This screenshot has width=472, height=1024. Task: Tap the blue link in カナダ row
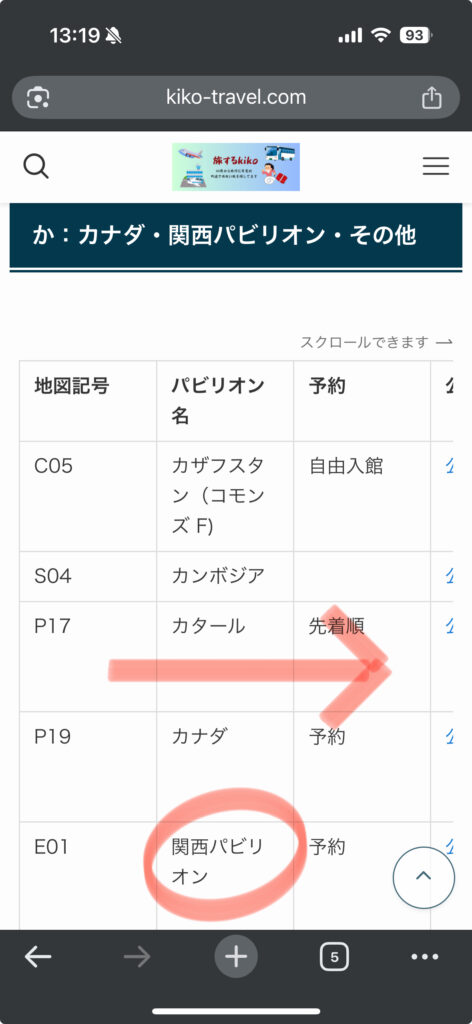(x=450, y=736)
